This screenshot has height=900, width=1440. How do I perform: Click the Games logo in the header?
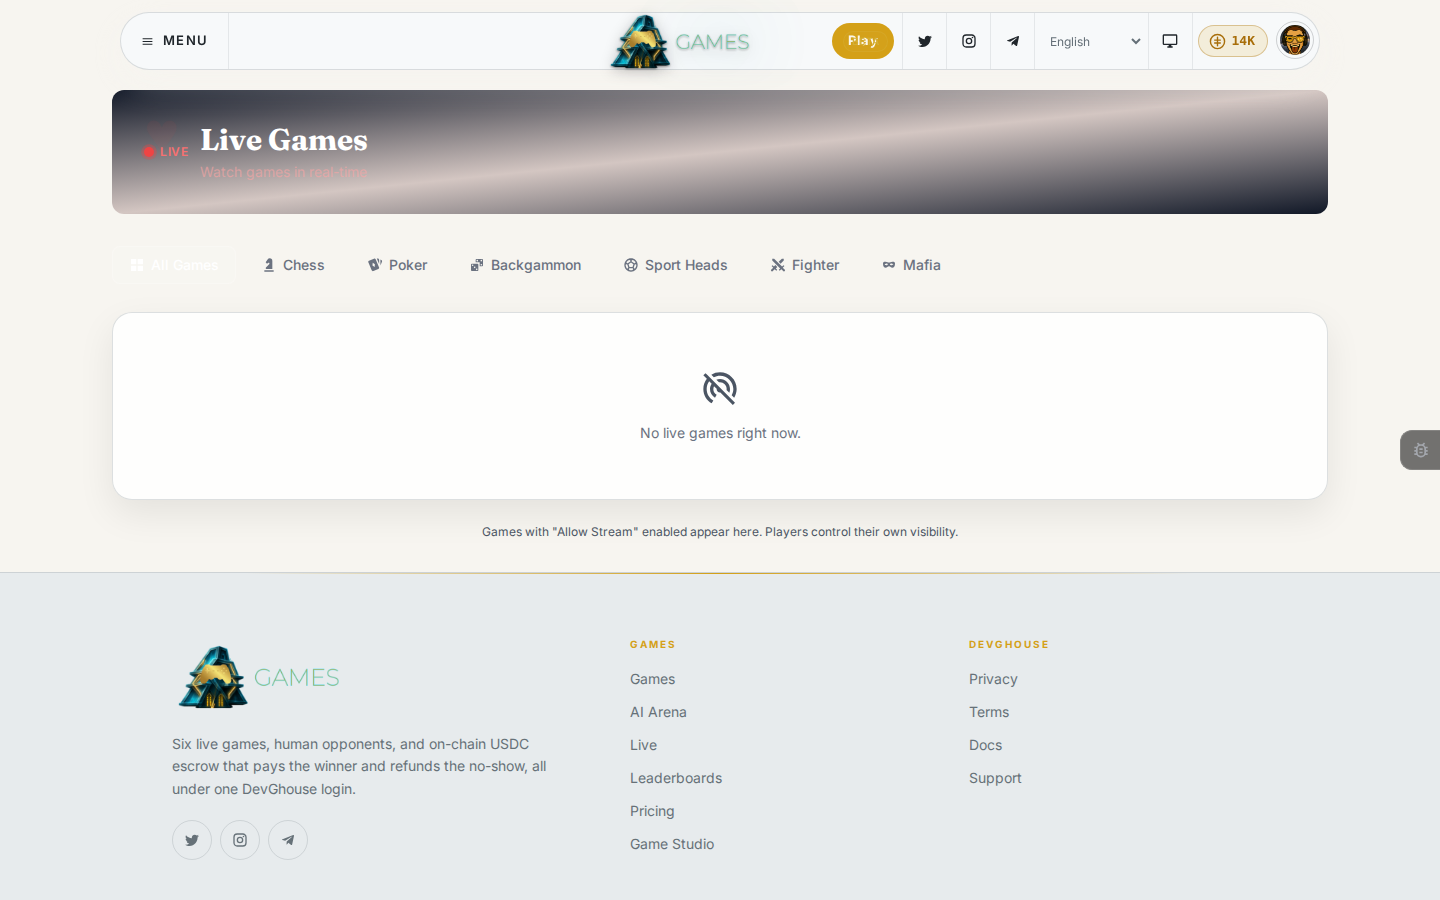[x=680, y=42]
